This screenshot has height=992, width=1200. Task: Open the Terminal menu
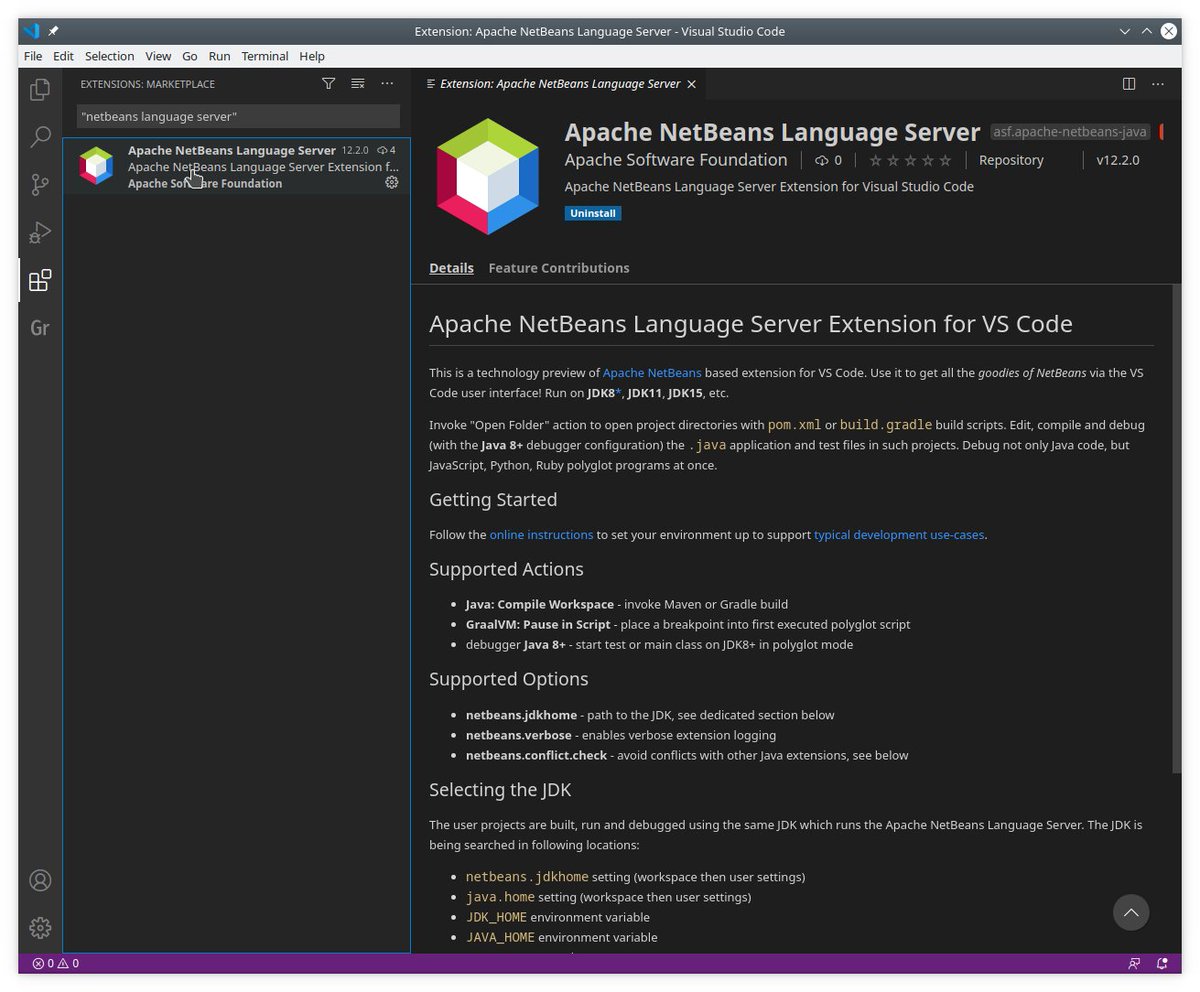pos(265,56)
